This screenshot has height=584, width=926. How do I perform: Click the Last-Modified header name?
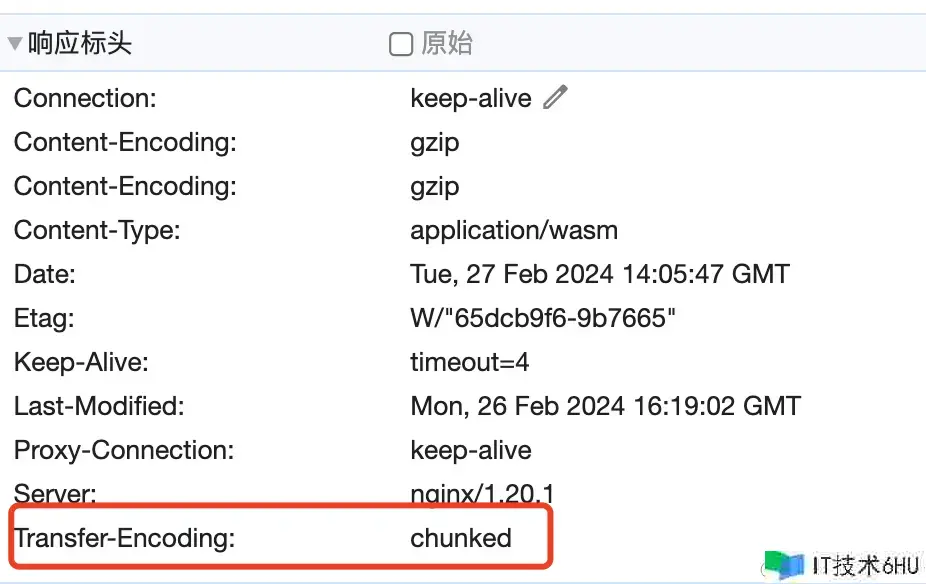tap(99, 406)
